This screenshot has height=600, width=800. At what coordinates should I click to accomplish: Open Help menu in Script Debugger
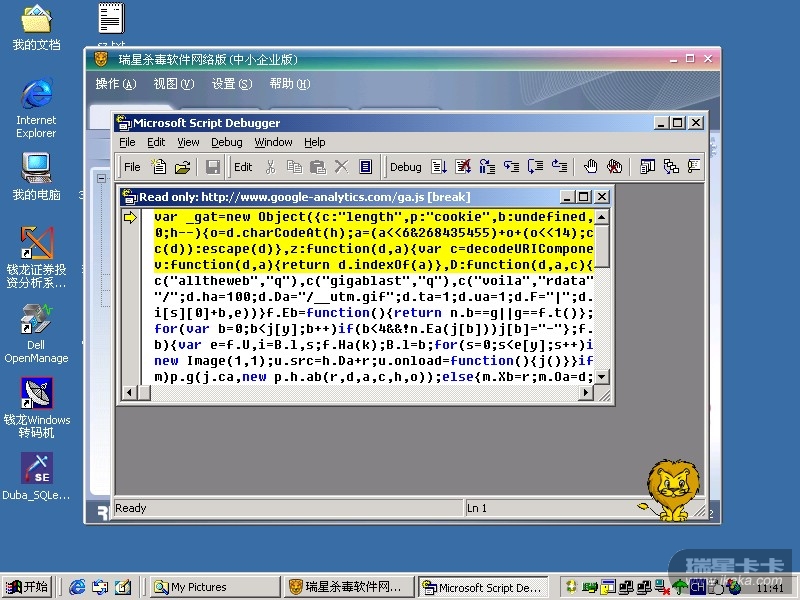pos(314,142)
